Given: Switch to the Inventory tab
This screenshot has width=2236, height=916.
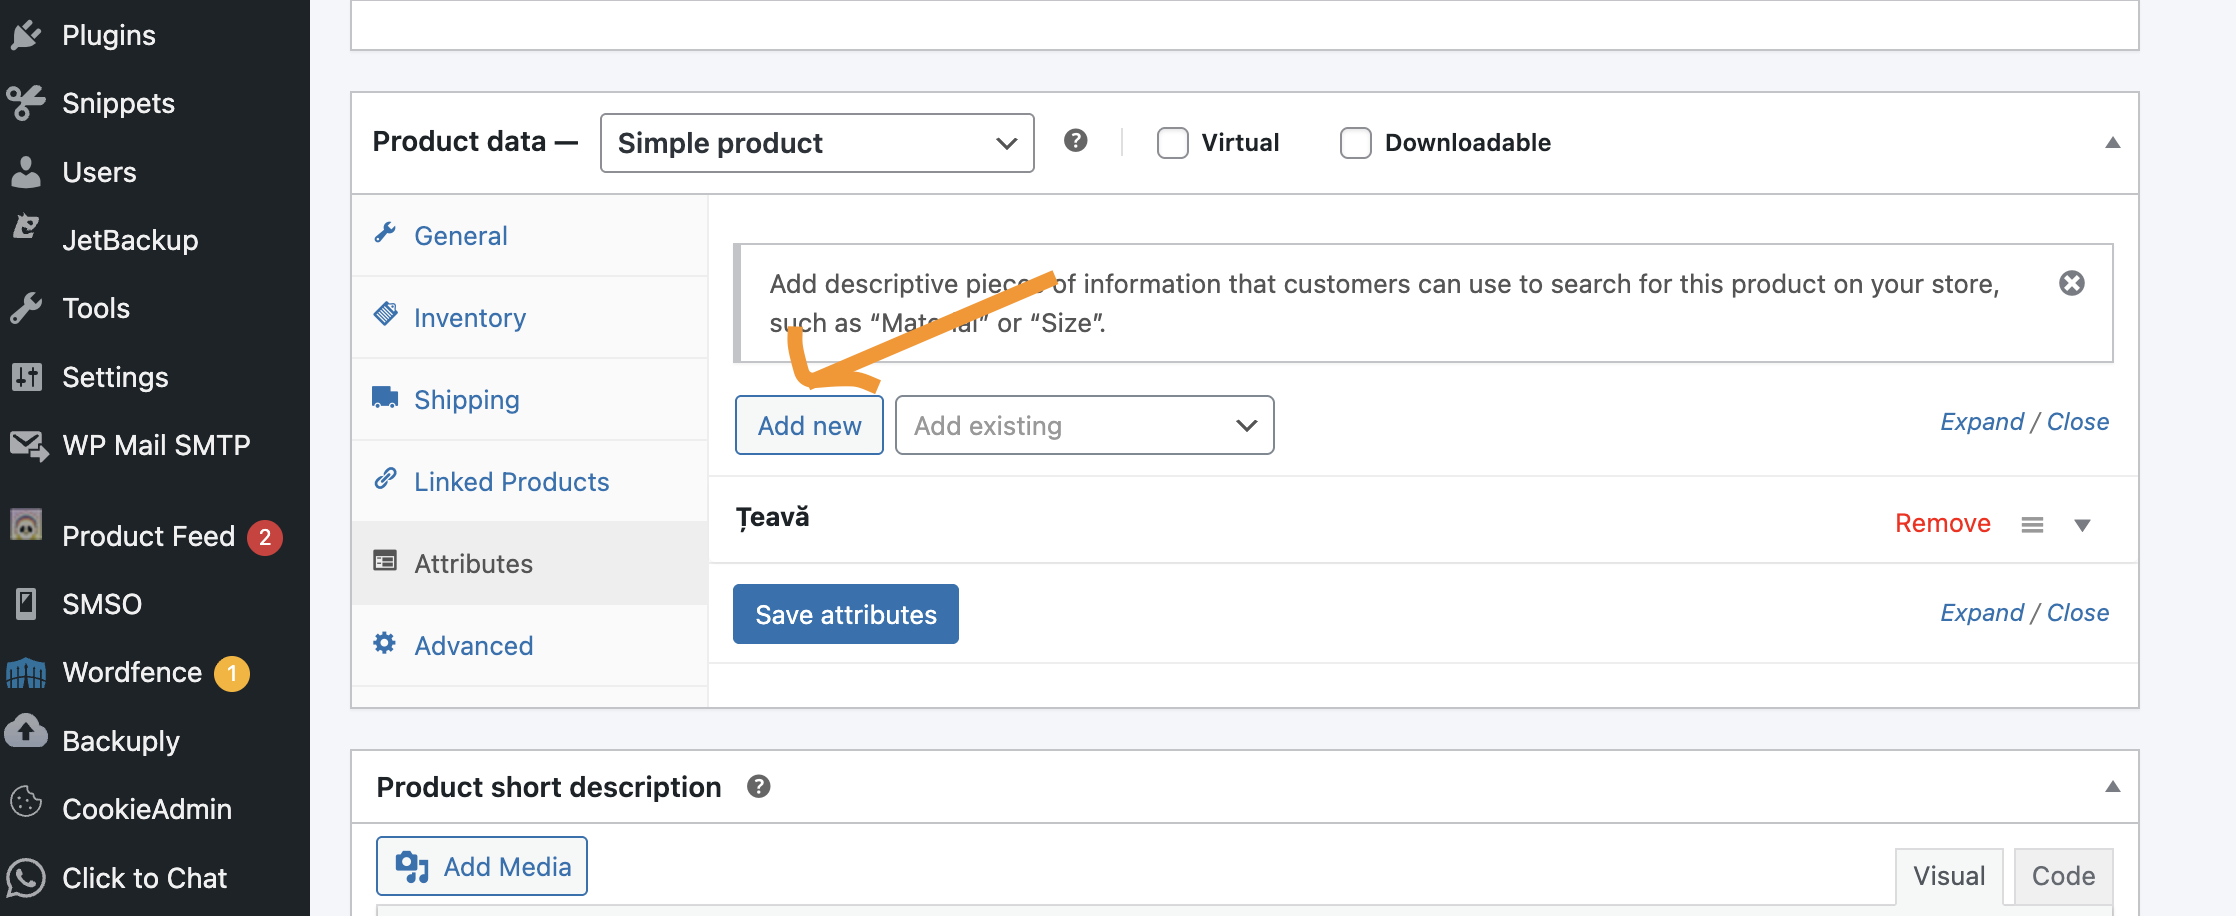Looking at the screenshot, I should coord(469,318).
